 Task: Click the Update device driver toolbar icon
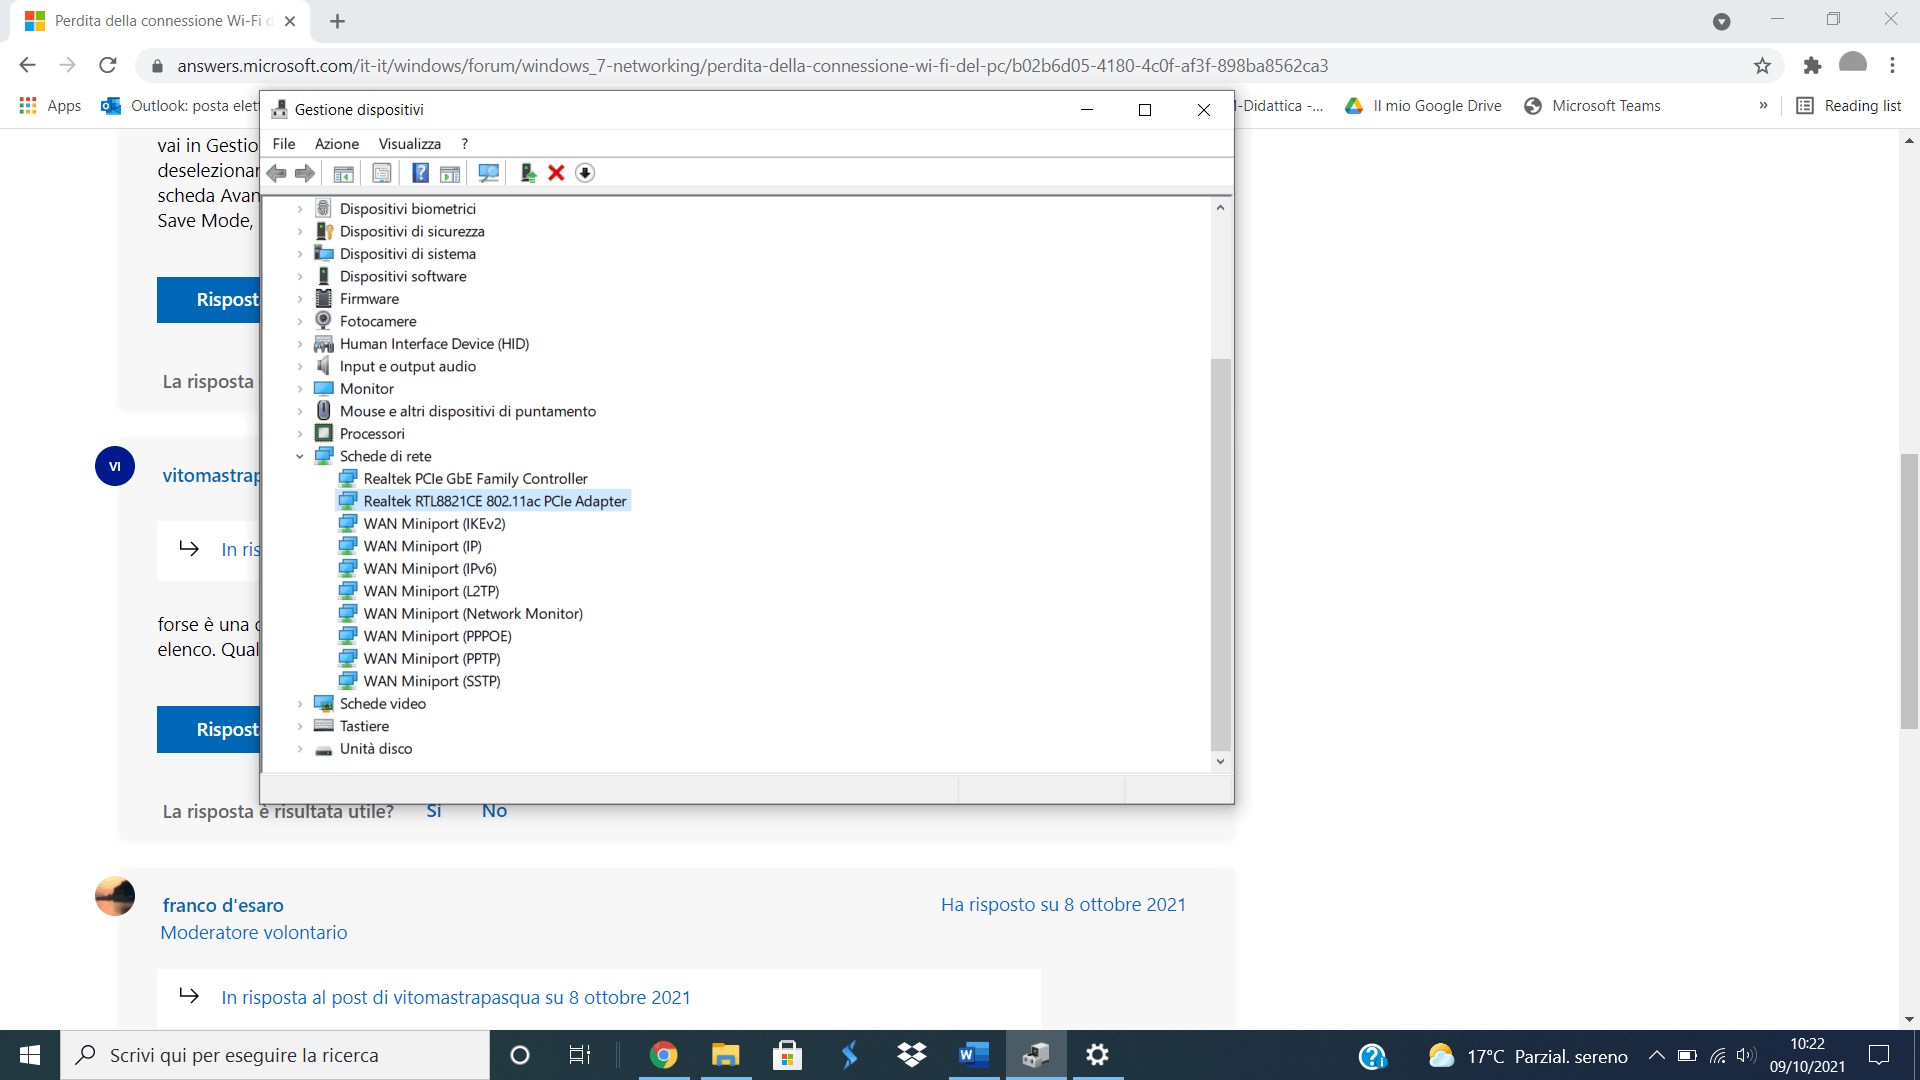pos(528,173)
